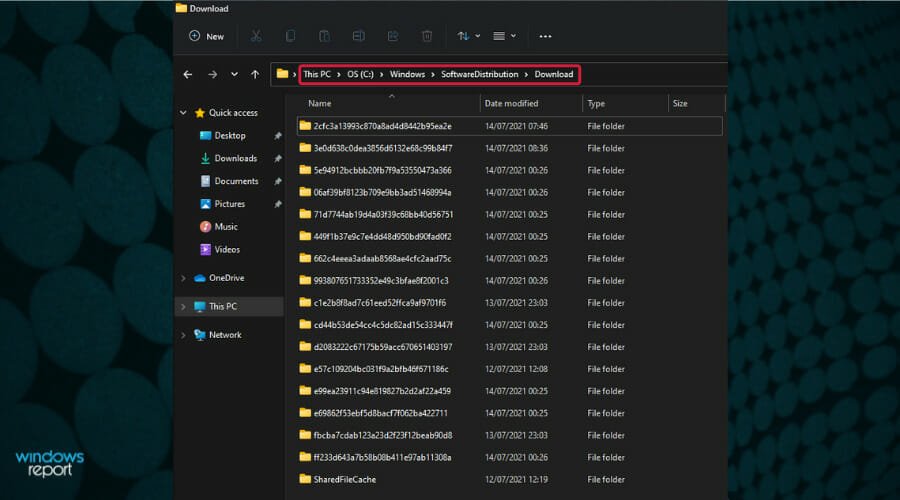The image size is (900, 500).
Task: Click folder icon of the SharedFileCache row
Action: [305, 479]
